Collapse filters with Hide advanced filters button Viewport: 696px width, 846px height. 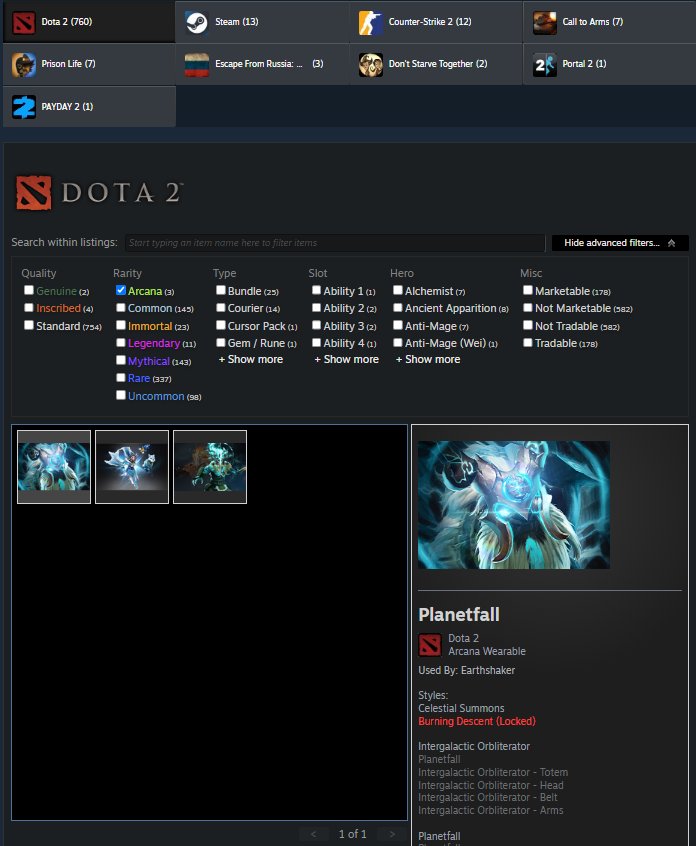tap(620, 243)
